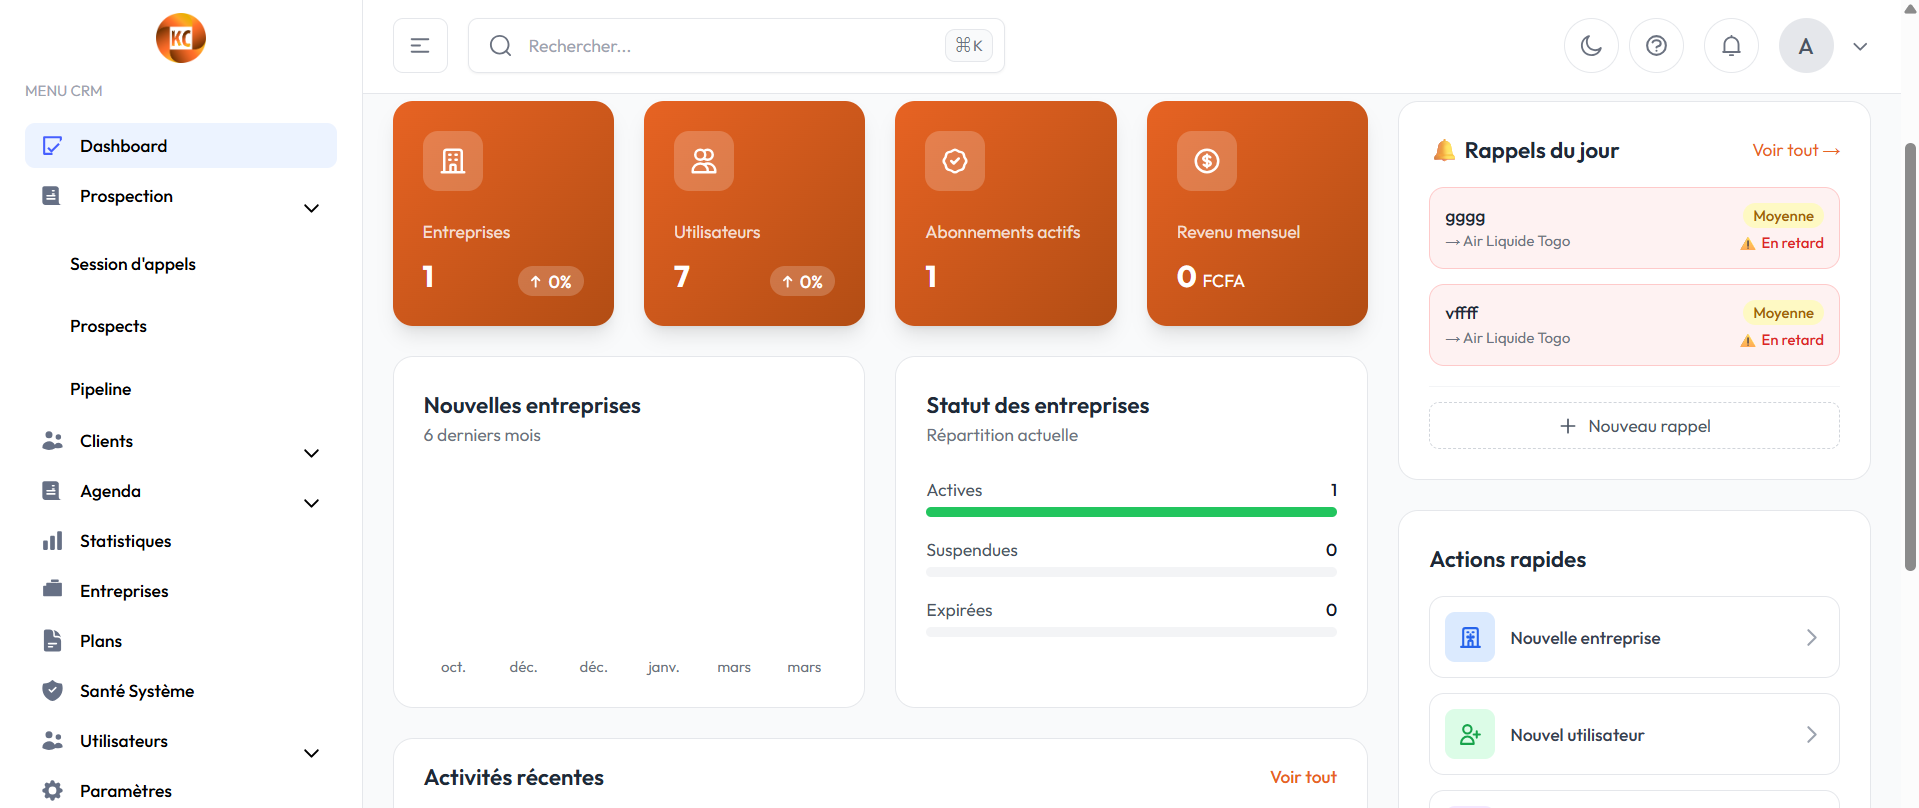This screenshot has width=1919, height=808.
Task: Click the ⌘K shortcut badge
Action: [x=969, y=45]
